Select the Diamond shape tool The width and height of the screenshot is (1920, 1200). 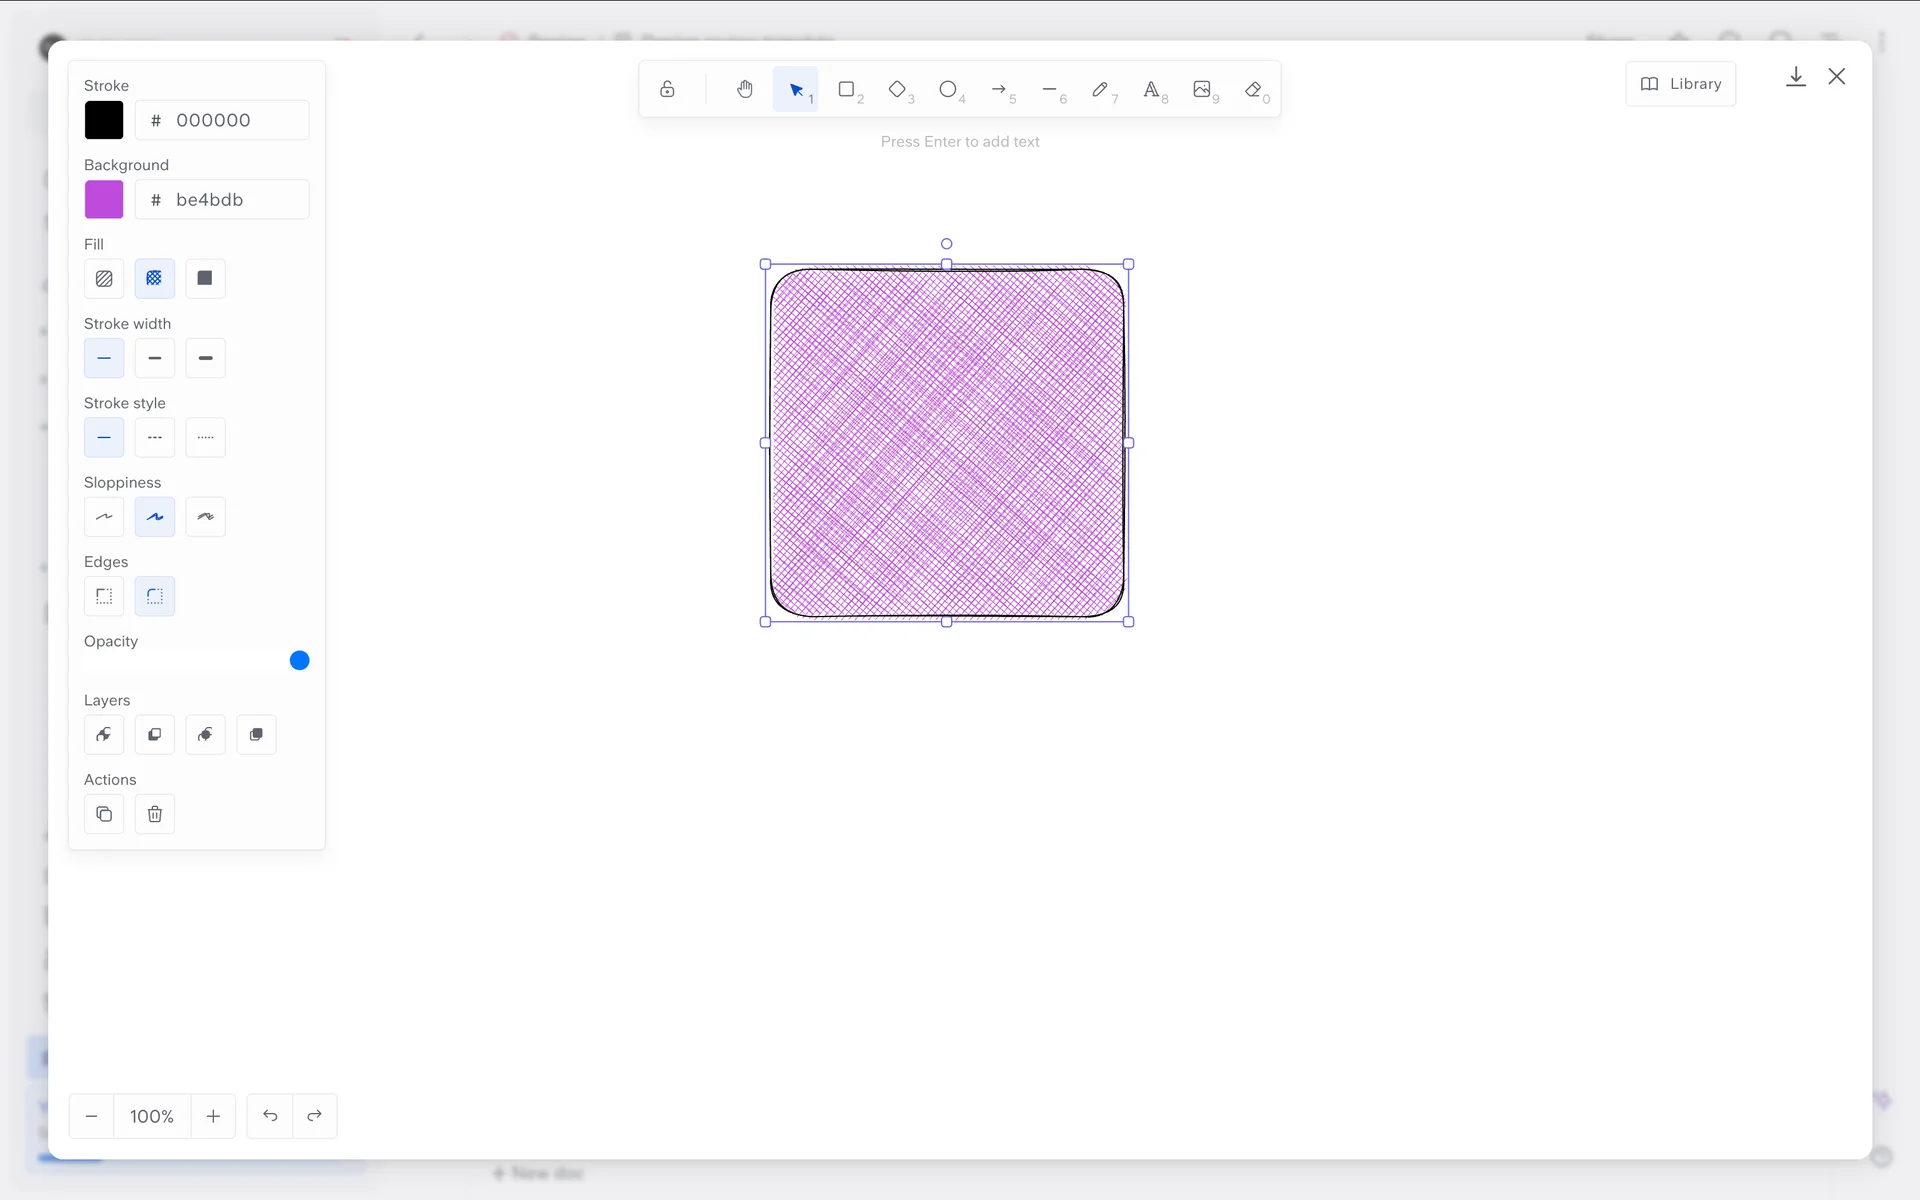pyautogui.click(x=897, y=90)
